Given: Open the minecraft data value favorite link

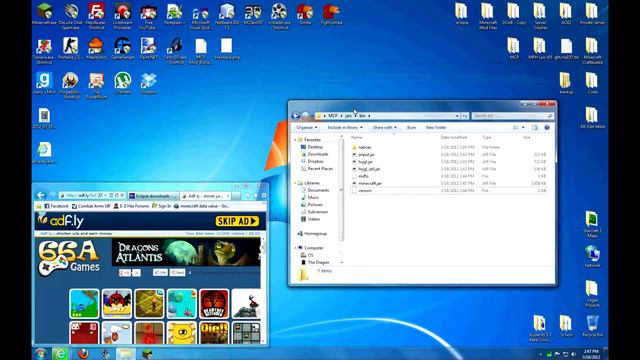Looking at the screenshot, I should (202, 206).
